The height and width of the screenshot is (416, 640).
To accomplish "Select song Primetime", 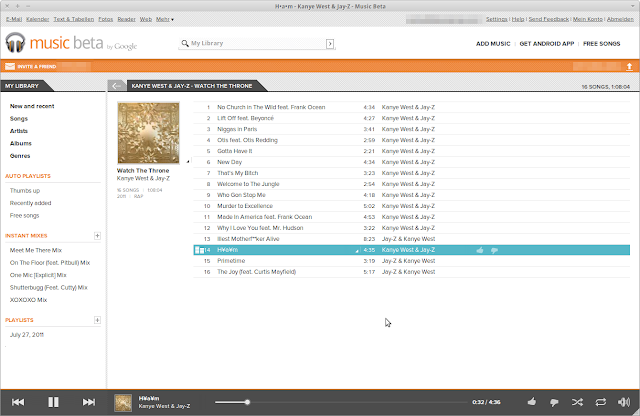I will click(411, 260).
